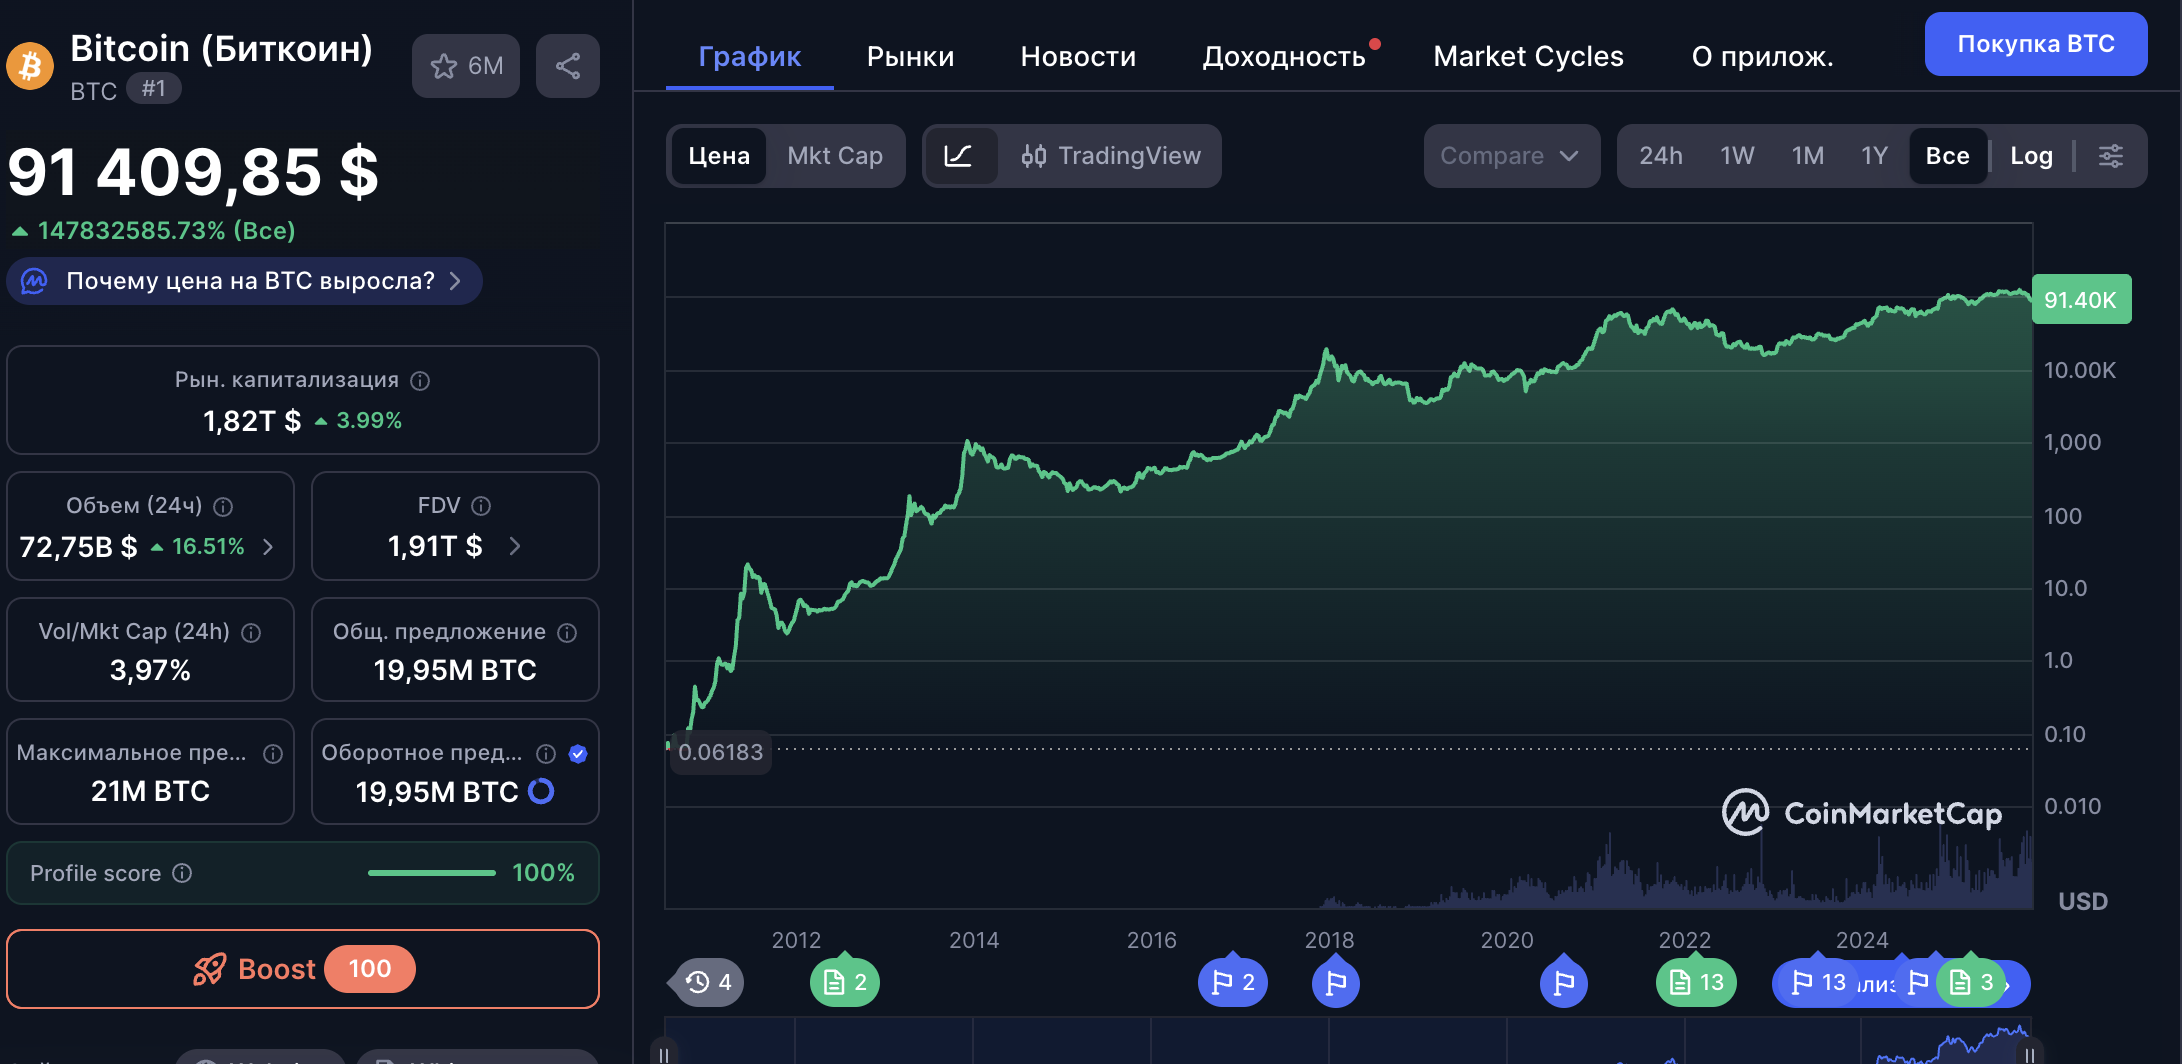Screen dimensions: 2182x1064
Task: Click the Покупка BTC button
Action: click(x=2035, y=44)
